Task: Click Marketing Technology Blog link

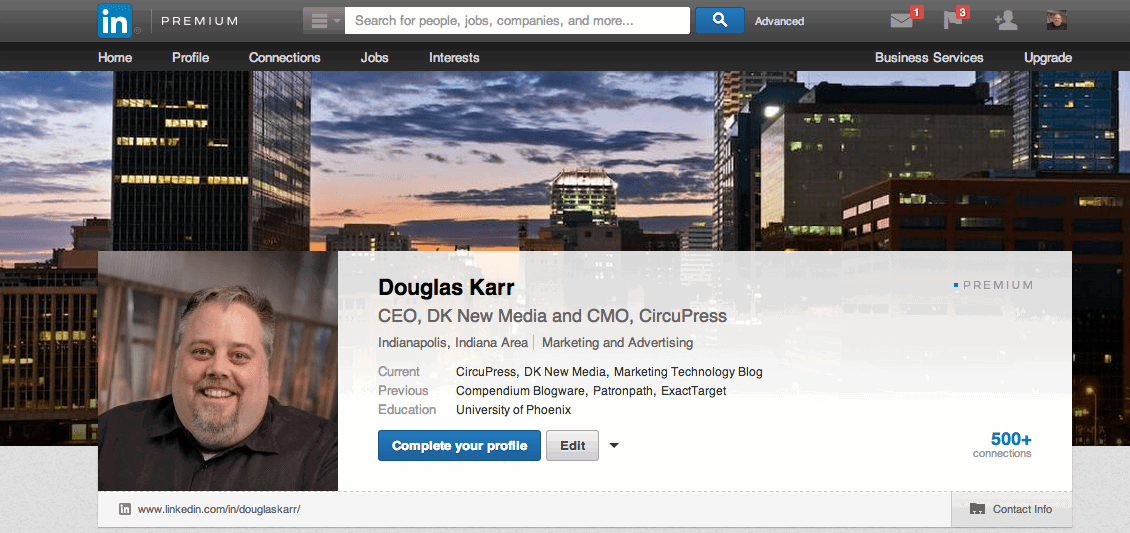Action: coord(688,372)
